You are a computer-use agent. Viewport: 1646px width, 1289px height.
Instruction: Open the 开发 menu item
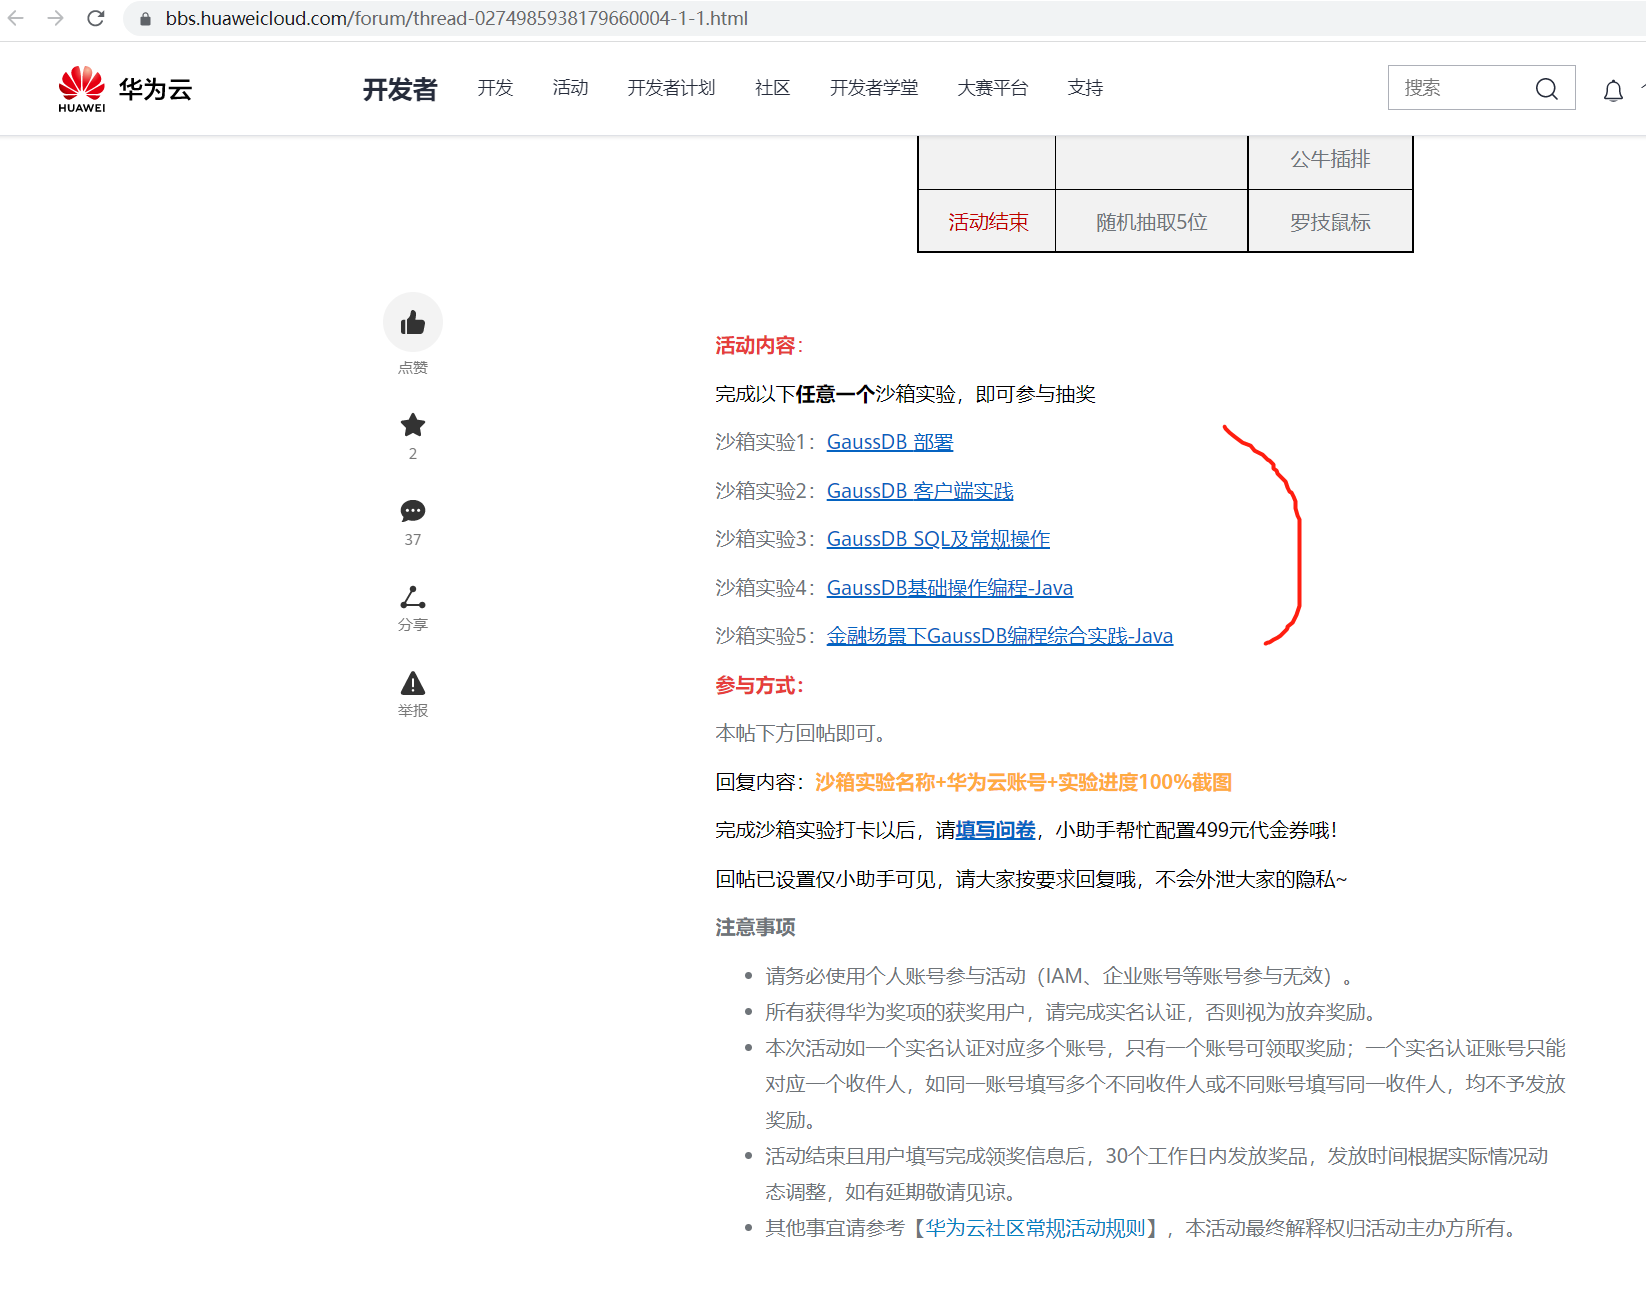[x=495, y=88]
